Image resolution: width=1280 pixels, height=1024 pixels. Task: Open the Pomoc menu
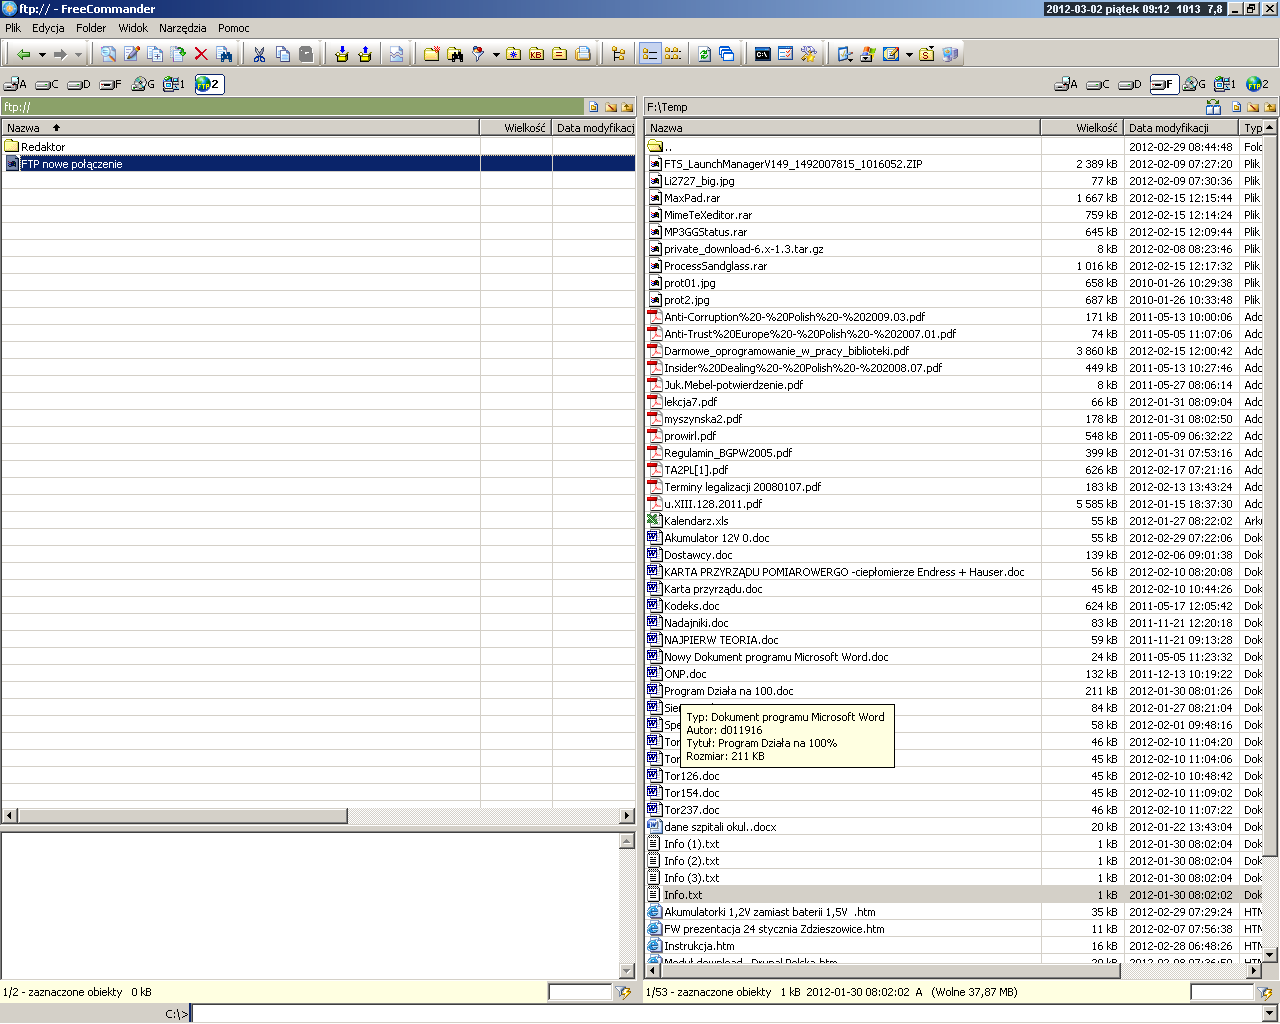[234, 28]
